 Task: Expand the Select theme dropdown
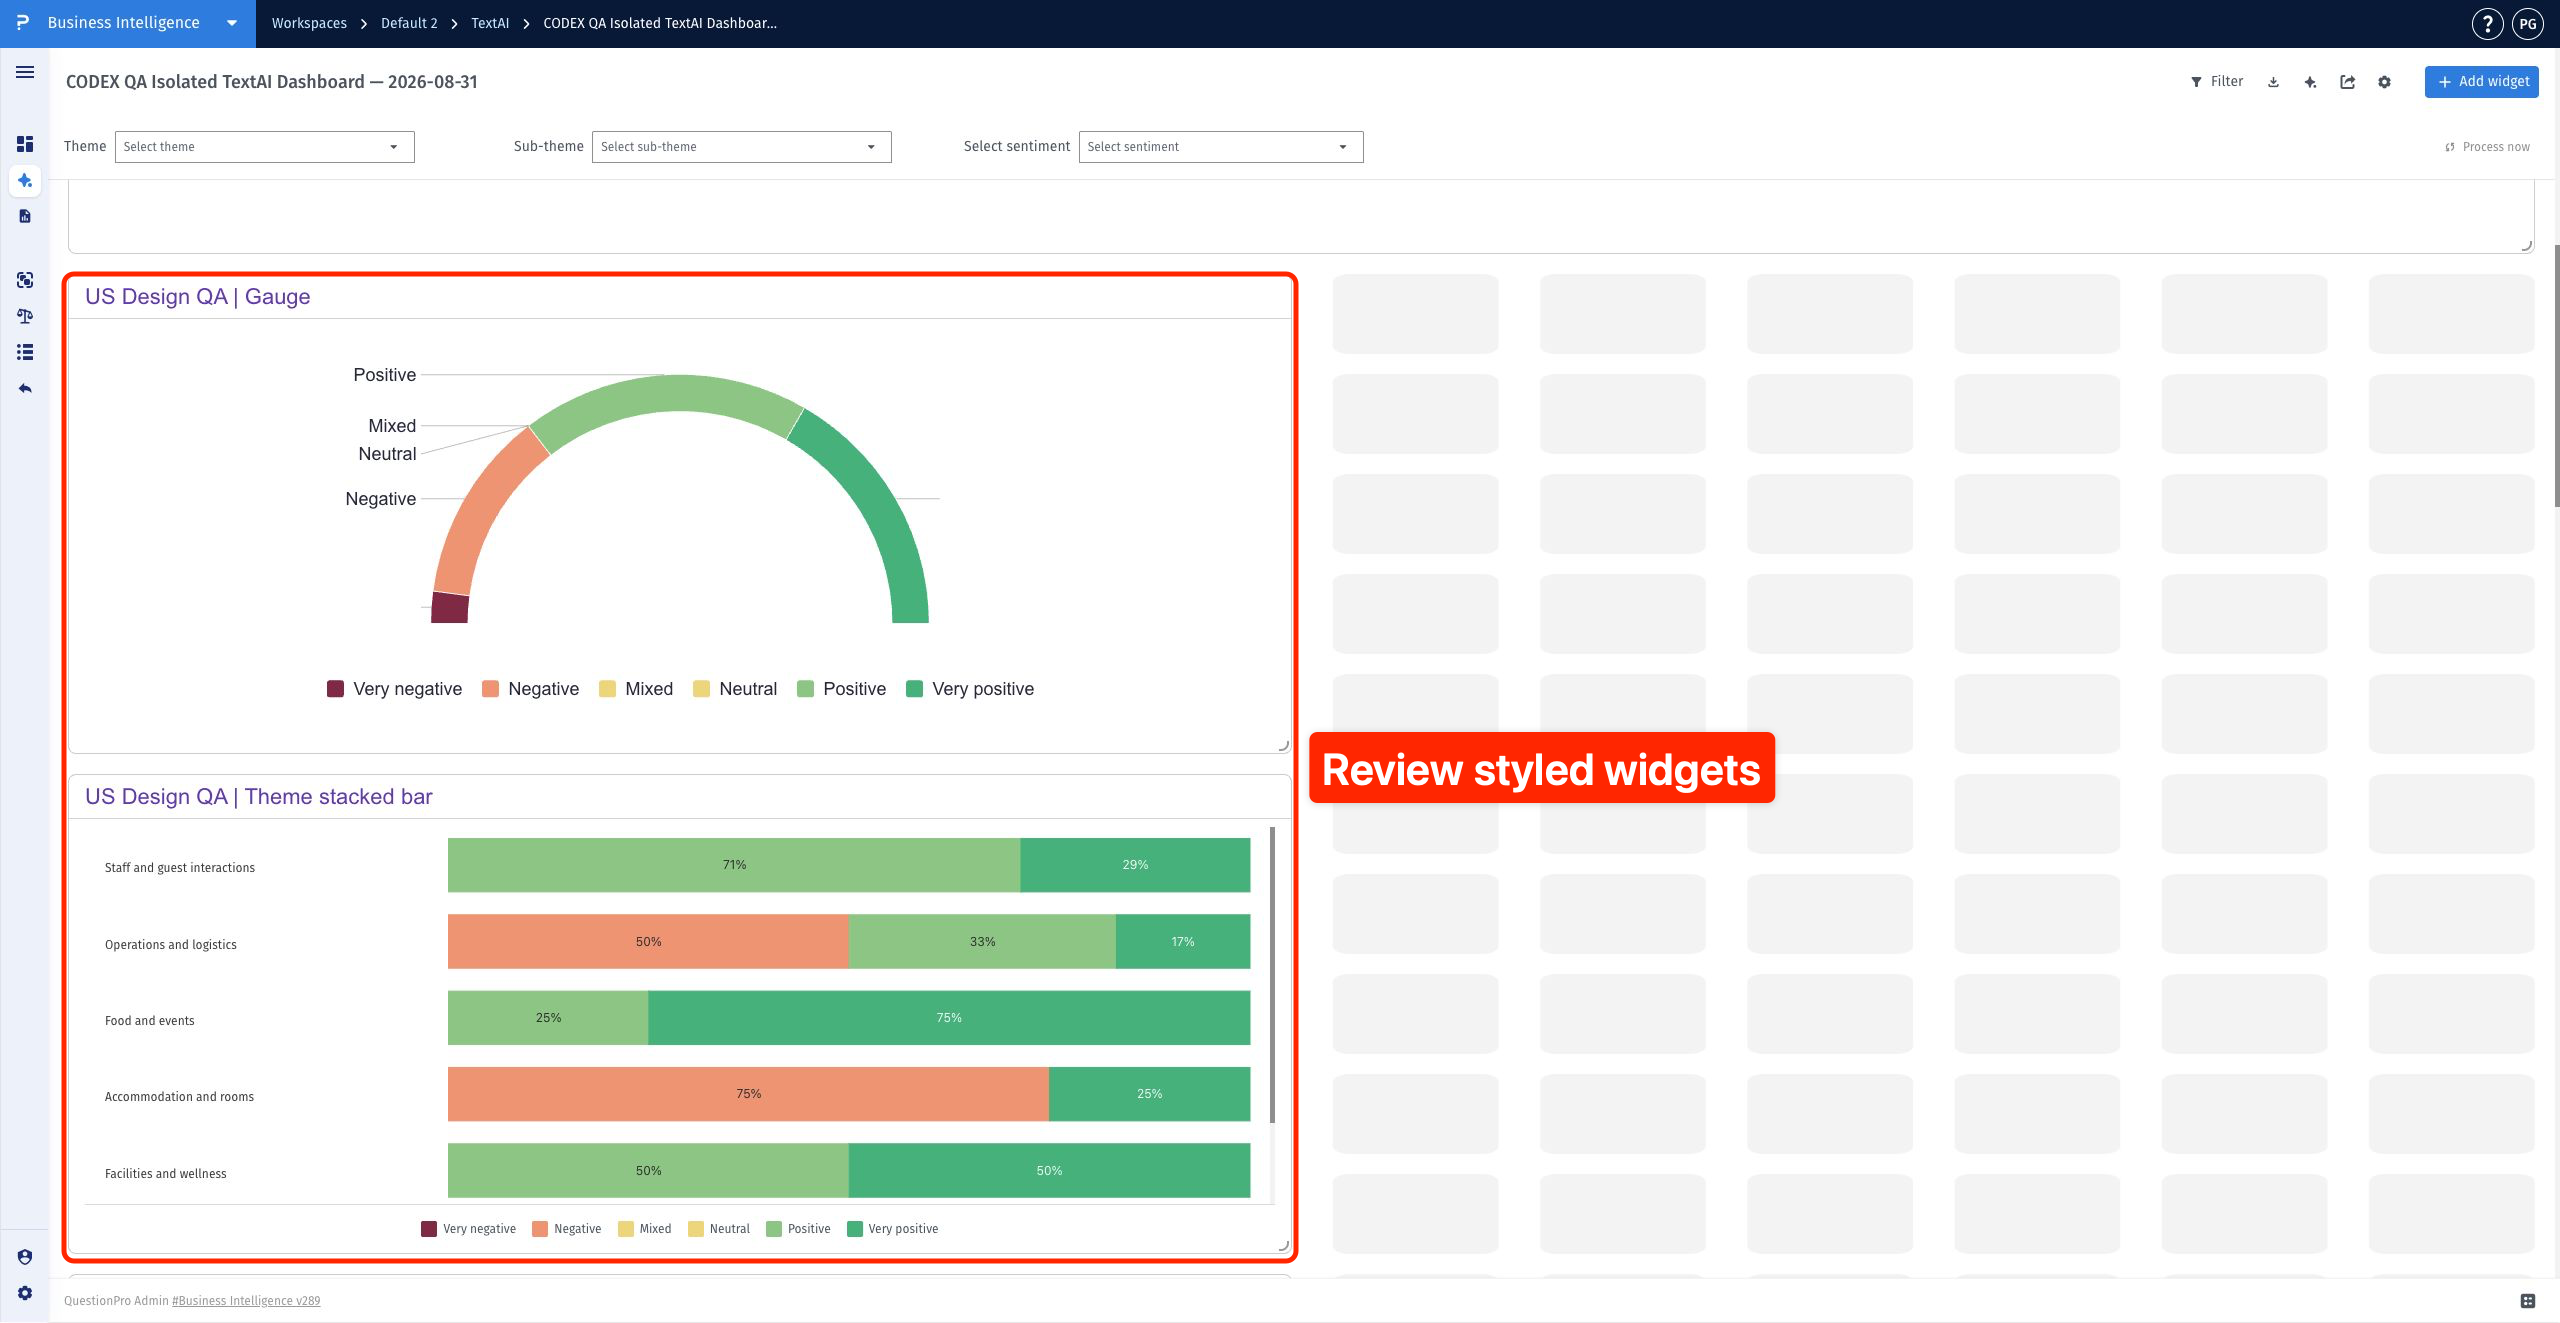pos(265,147)
